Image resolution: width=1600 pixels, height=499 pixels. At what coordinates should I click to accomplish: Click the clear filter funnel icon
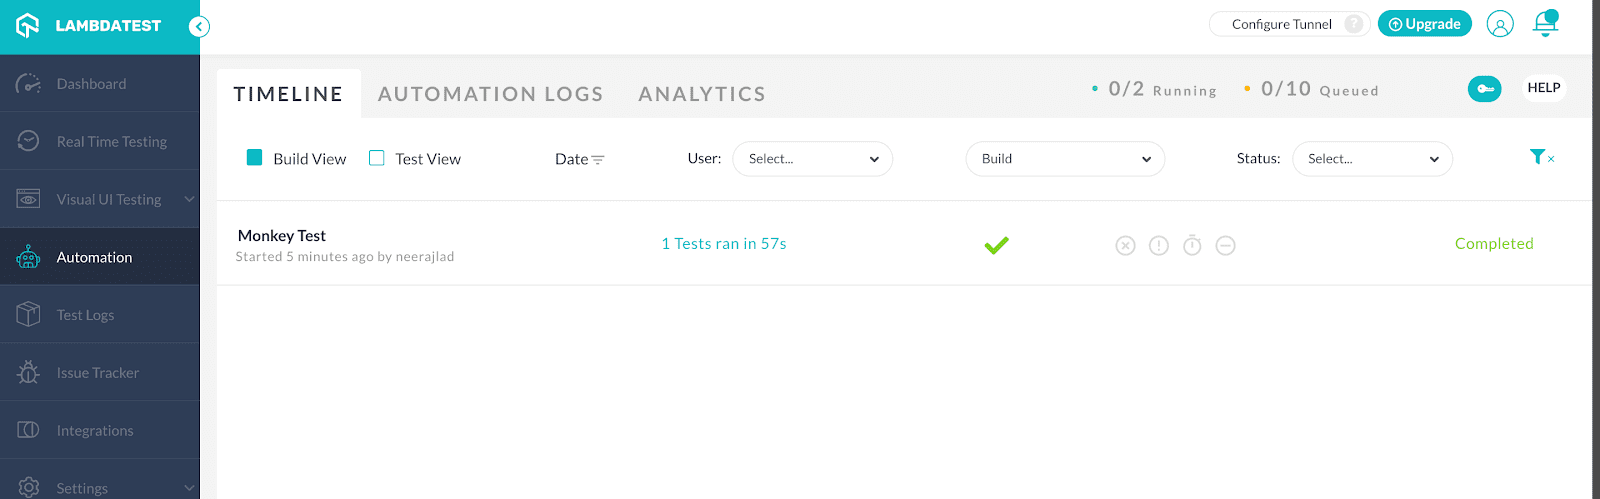point(1541,157)
